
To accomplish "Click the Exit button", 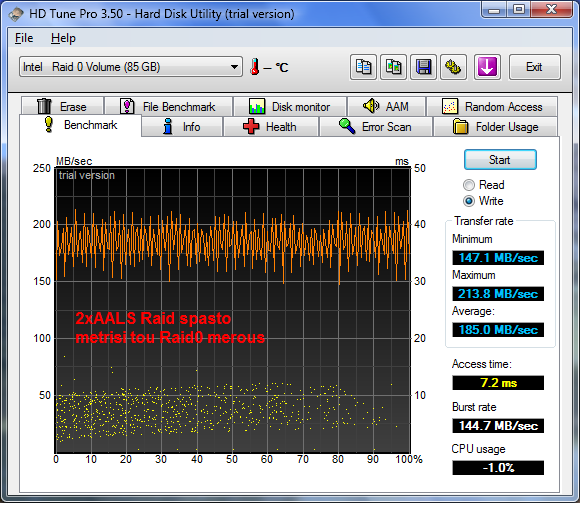I will tap(535, 67).
